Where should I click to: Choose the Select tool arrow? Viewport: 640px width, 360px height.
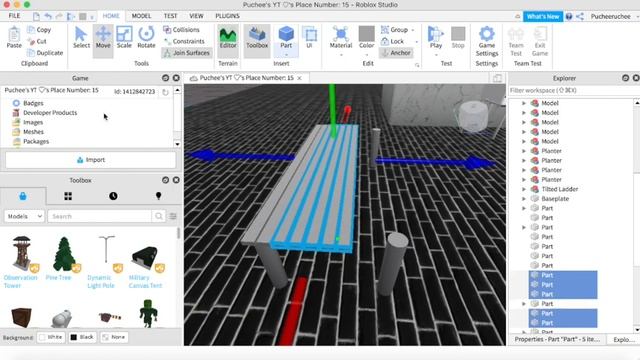(x=81, y=37)
